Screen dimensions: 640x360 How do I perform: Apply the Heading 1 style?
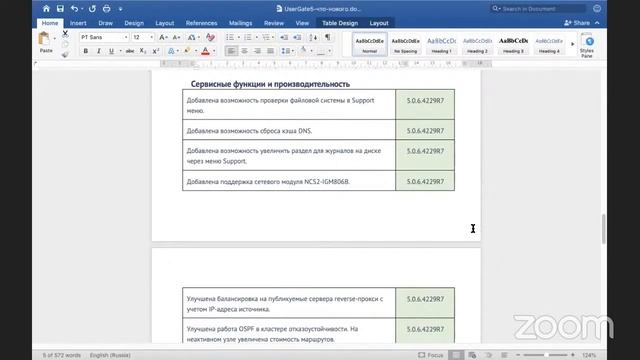pyautogui.click(x=441, y=44)
